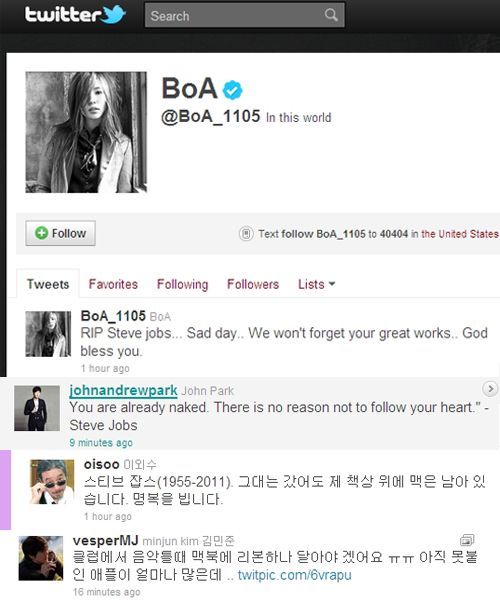
Task: Open BoA's large profile picture
Action: click(x=86, y=132)
